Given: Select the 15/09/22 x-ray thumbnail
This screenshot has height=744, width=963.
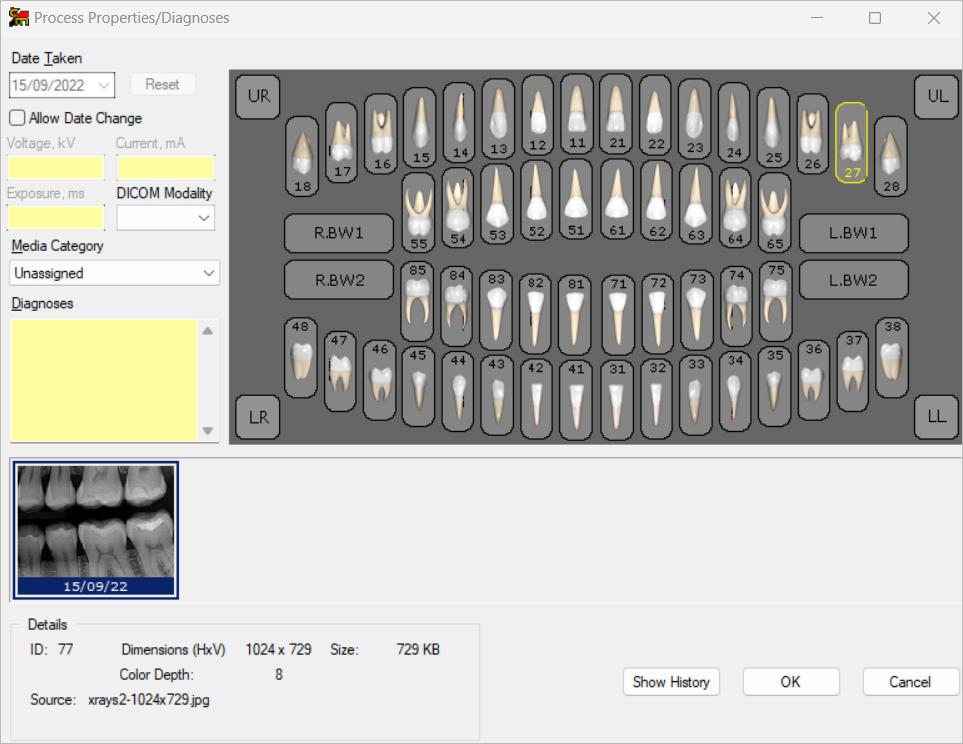Looking at the screenshot, I should point(96,530).
